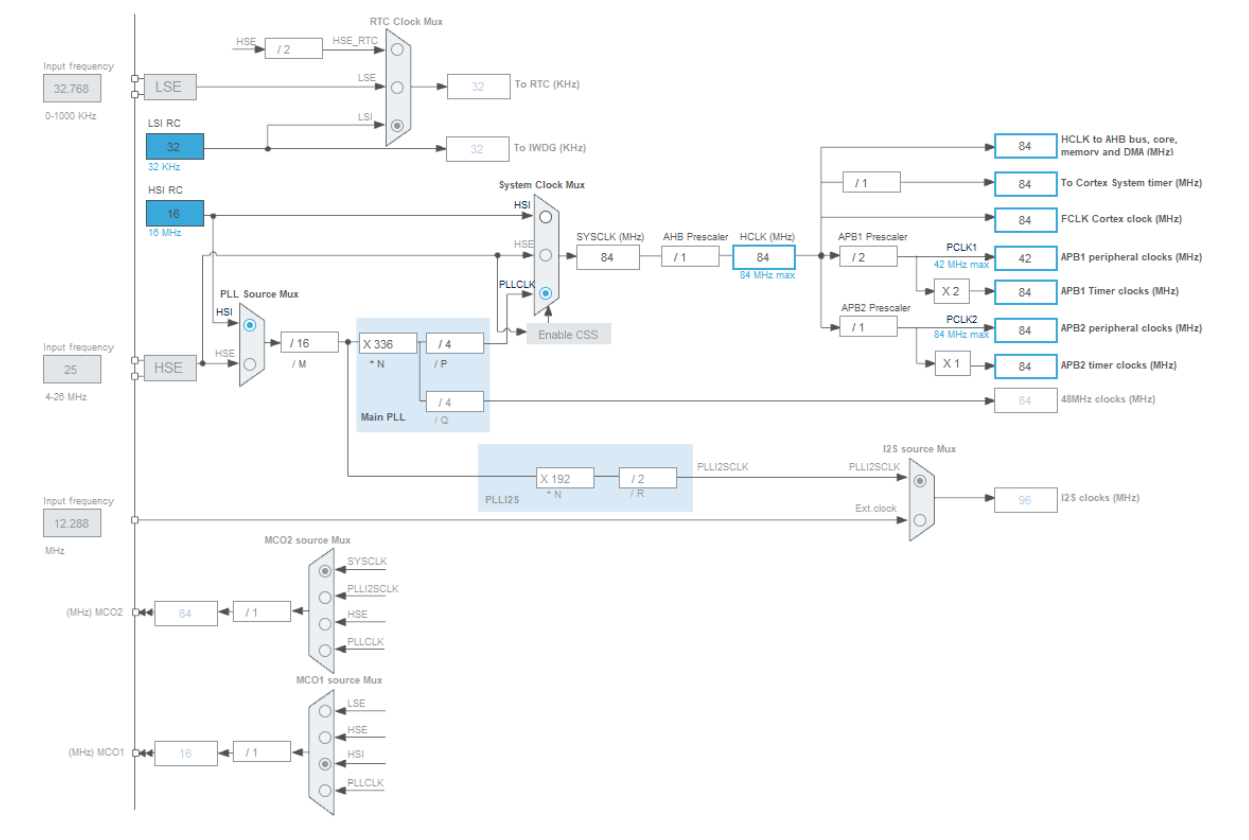Click the 48MHz clocks output value box
The image size is (1249, 840).
click(1025, 400)
